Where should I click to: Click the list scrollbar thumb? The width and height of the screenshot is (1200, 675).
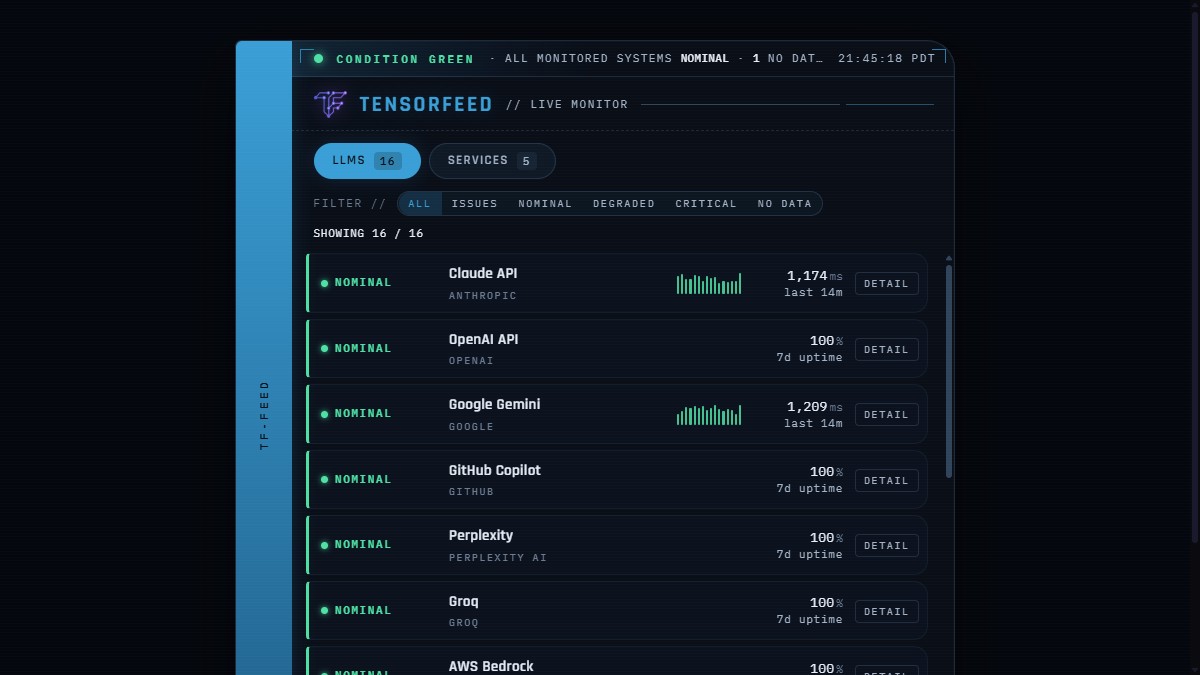pyautogui.click(x=949, y=371)
